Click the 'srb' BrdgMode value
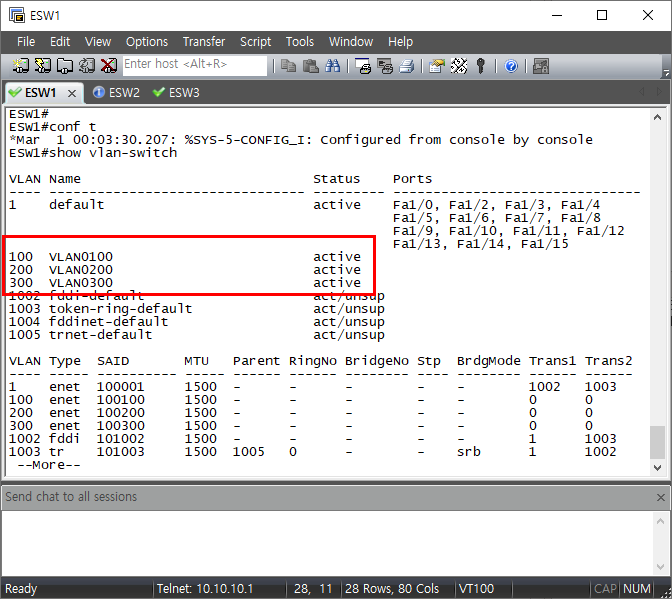Screen dimensions: 672x599 pos(468,452)
